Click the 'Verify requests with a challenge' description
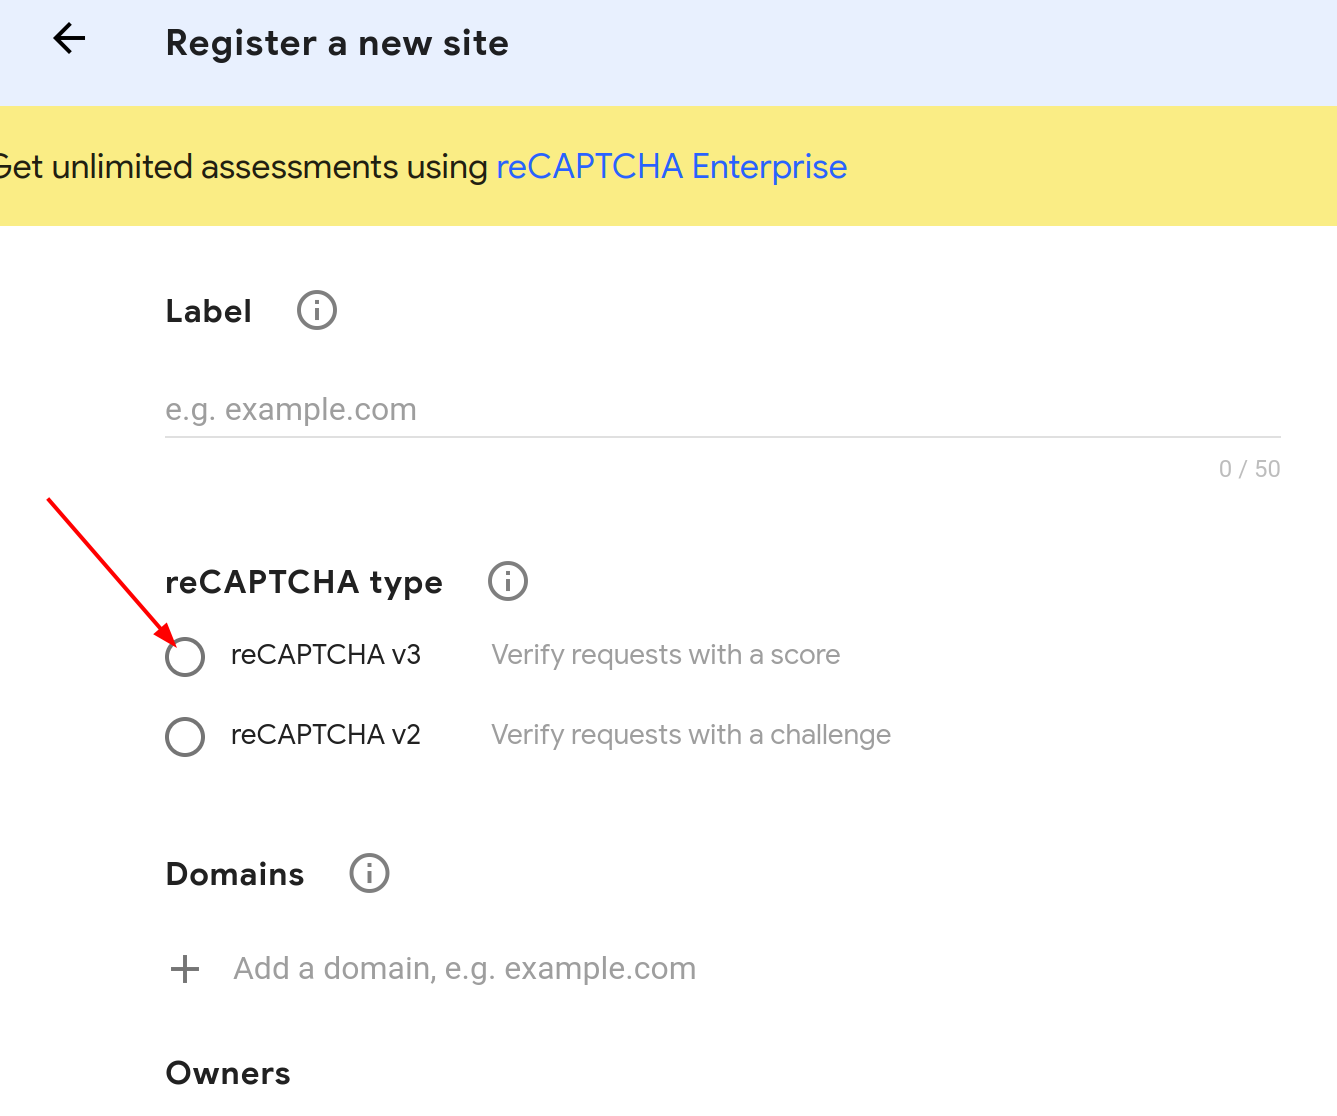Viewport: 1337px width, 1116px height. click(691, 735)
